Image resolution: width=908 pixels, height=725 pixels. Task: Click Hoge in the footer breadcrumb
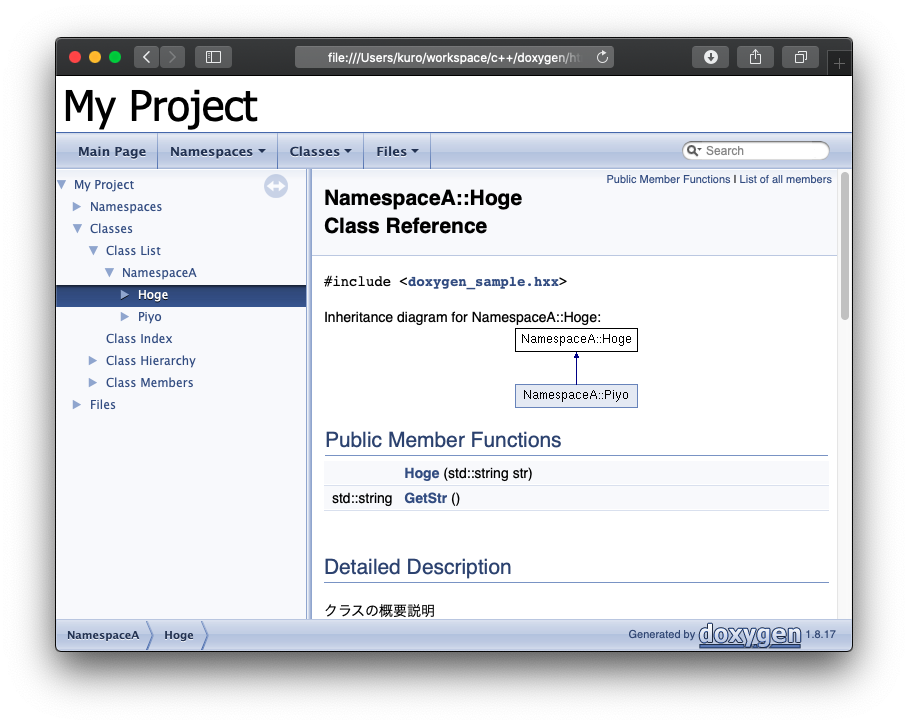(179, 635)
